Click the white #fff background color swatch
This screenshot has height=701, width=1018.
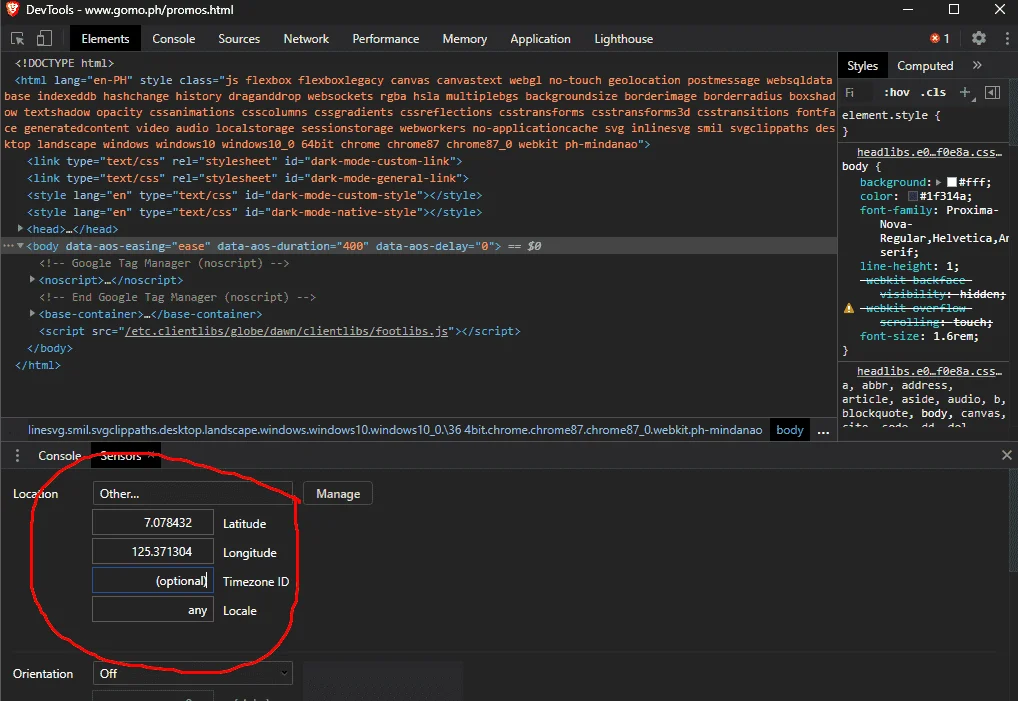click(952, 182)
